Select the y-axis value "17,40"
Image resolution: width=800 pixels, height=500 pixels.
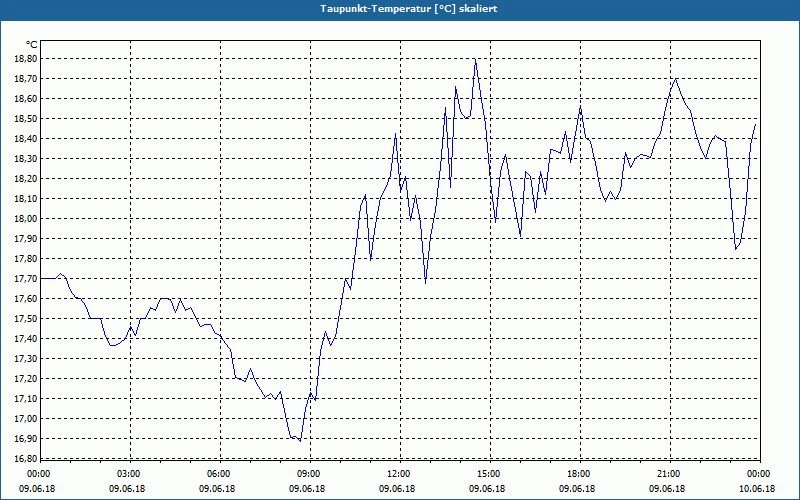coord(26,339)
